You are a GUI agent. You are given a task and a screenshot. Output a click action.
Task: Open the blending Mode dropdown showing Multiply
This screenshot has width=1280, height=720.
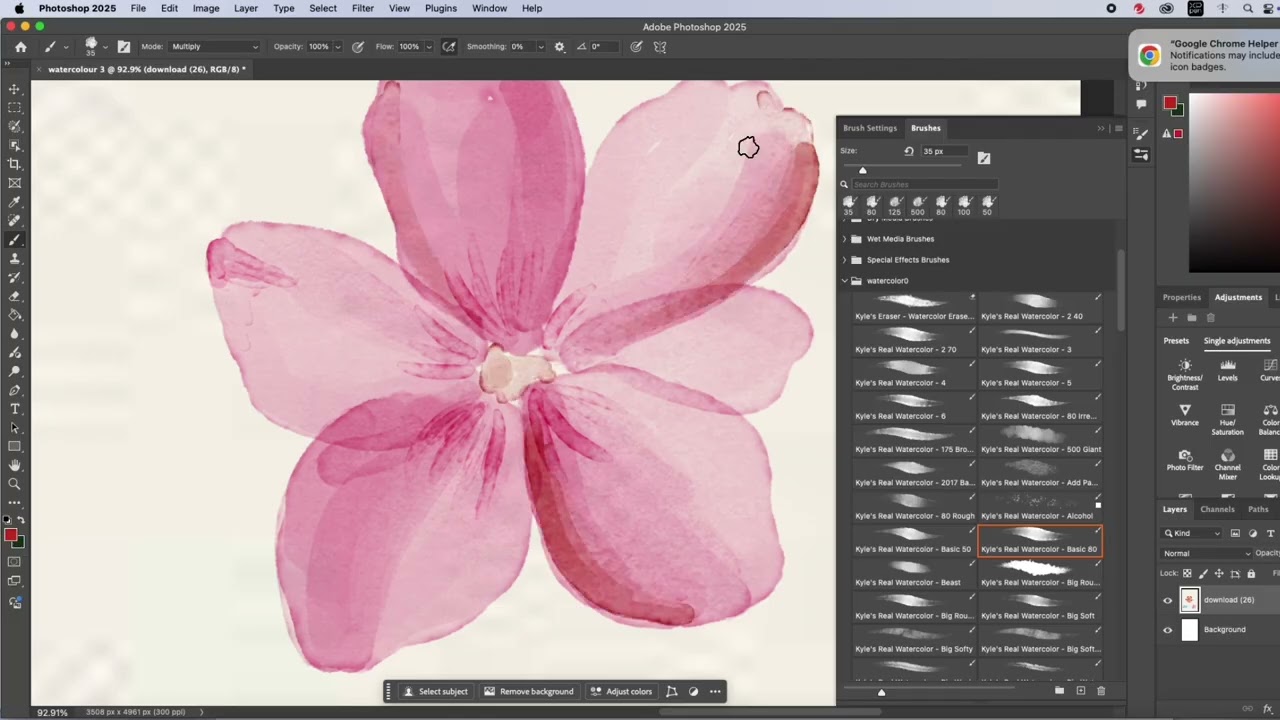coord(214,46)
